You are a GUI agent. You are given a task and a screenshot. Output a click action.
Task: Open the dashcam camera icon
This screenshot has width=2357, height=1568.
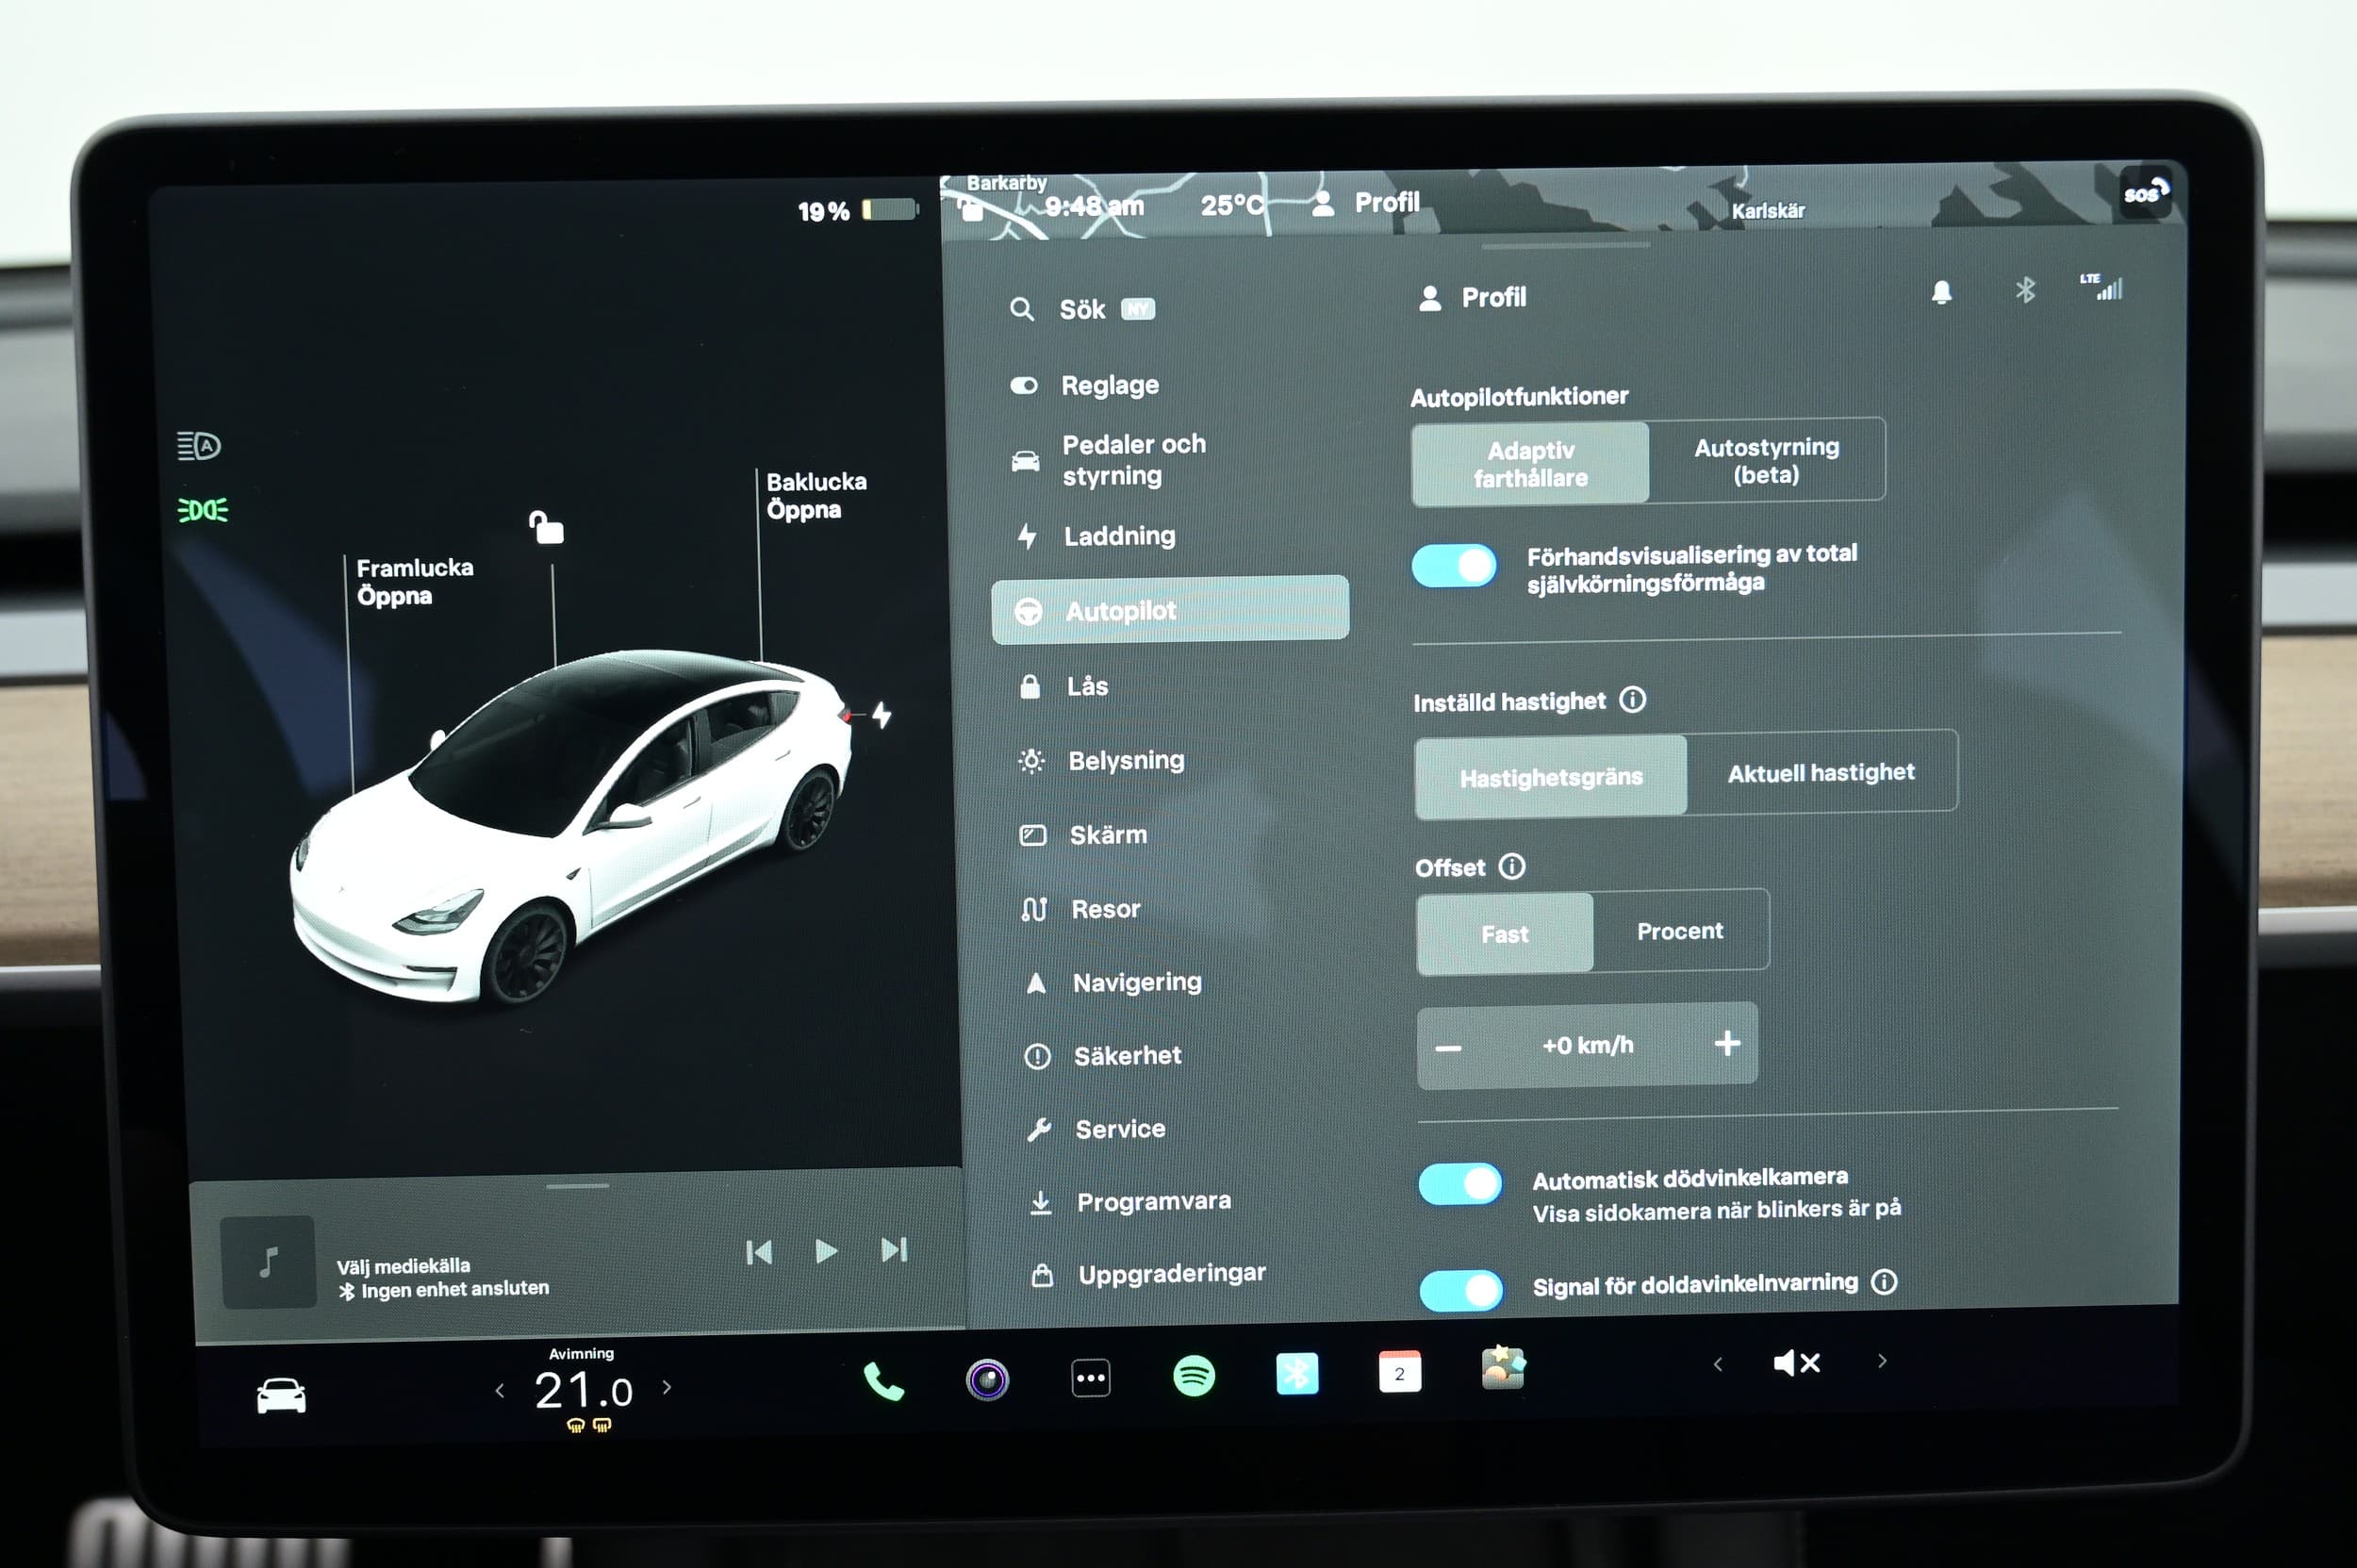tap(987, 1380)
